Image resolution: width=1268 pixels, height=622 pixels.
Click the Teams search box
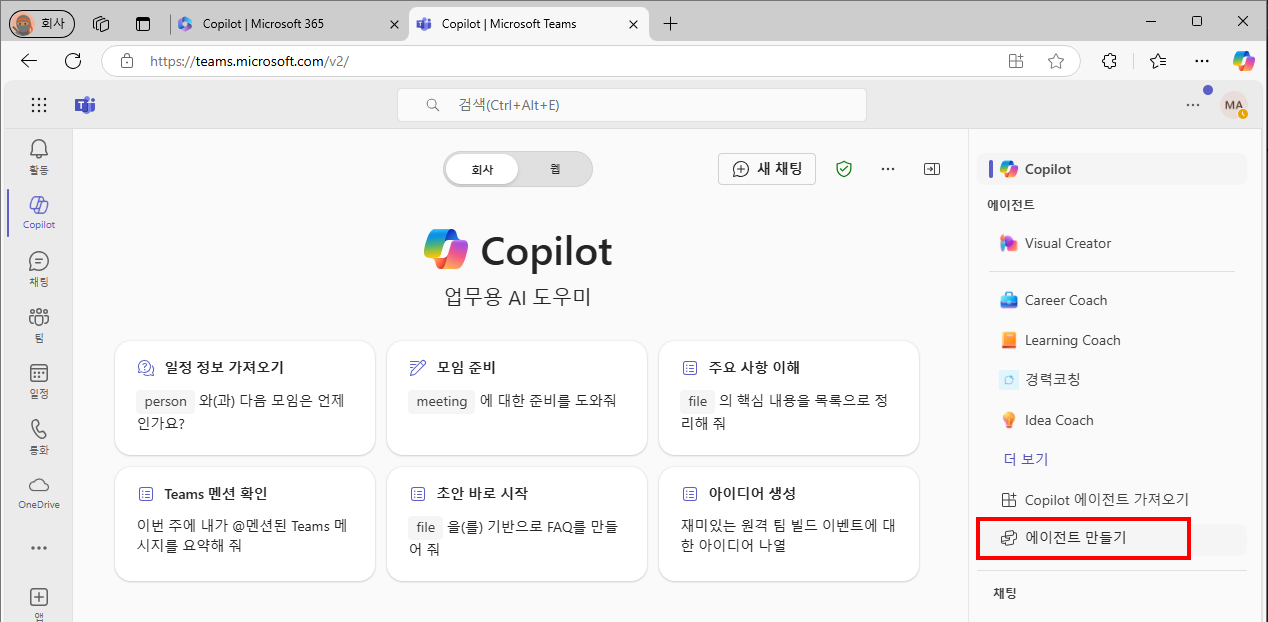[632, 105]
